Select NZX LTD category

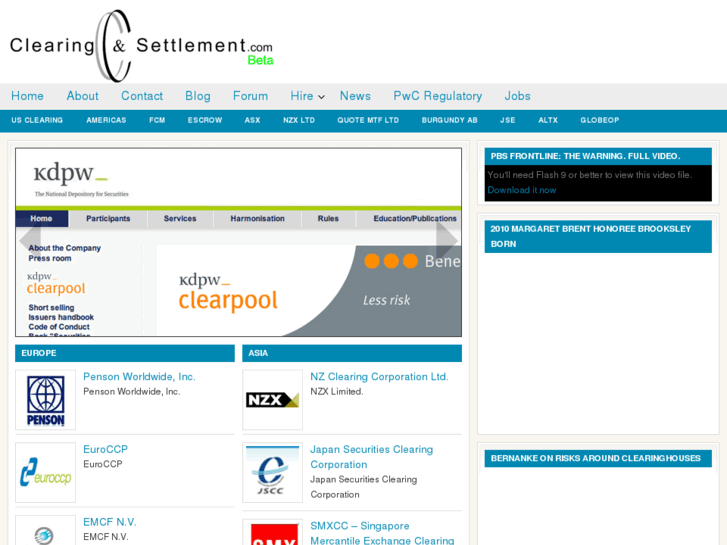coord(299,120)
